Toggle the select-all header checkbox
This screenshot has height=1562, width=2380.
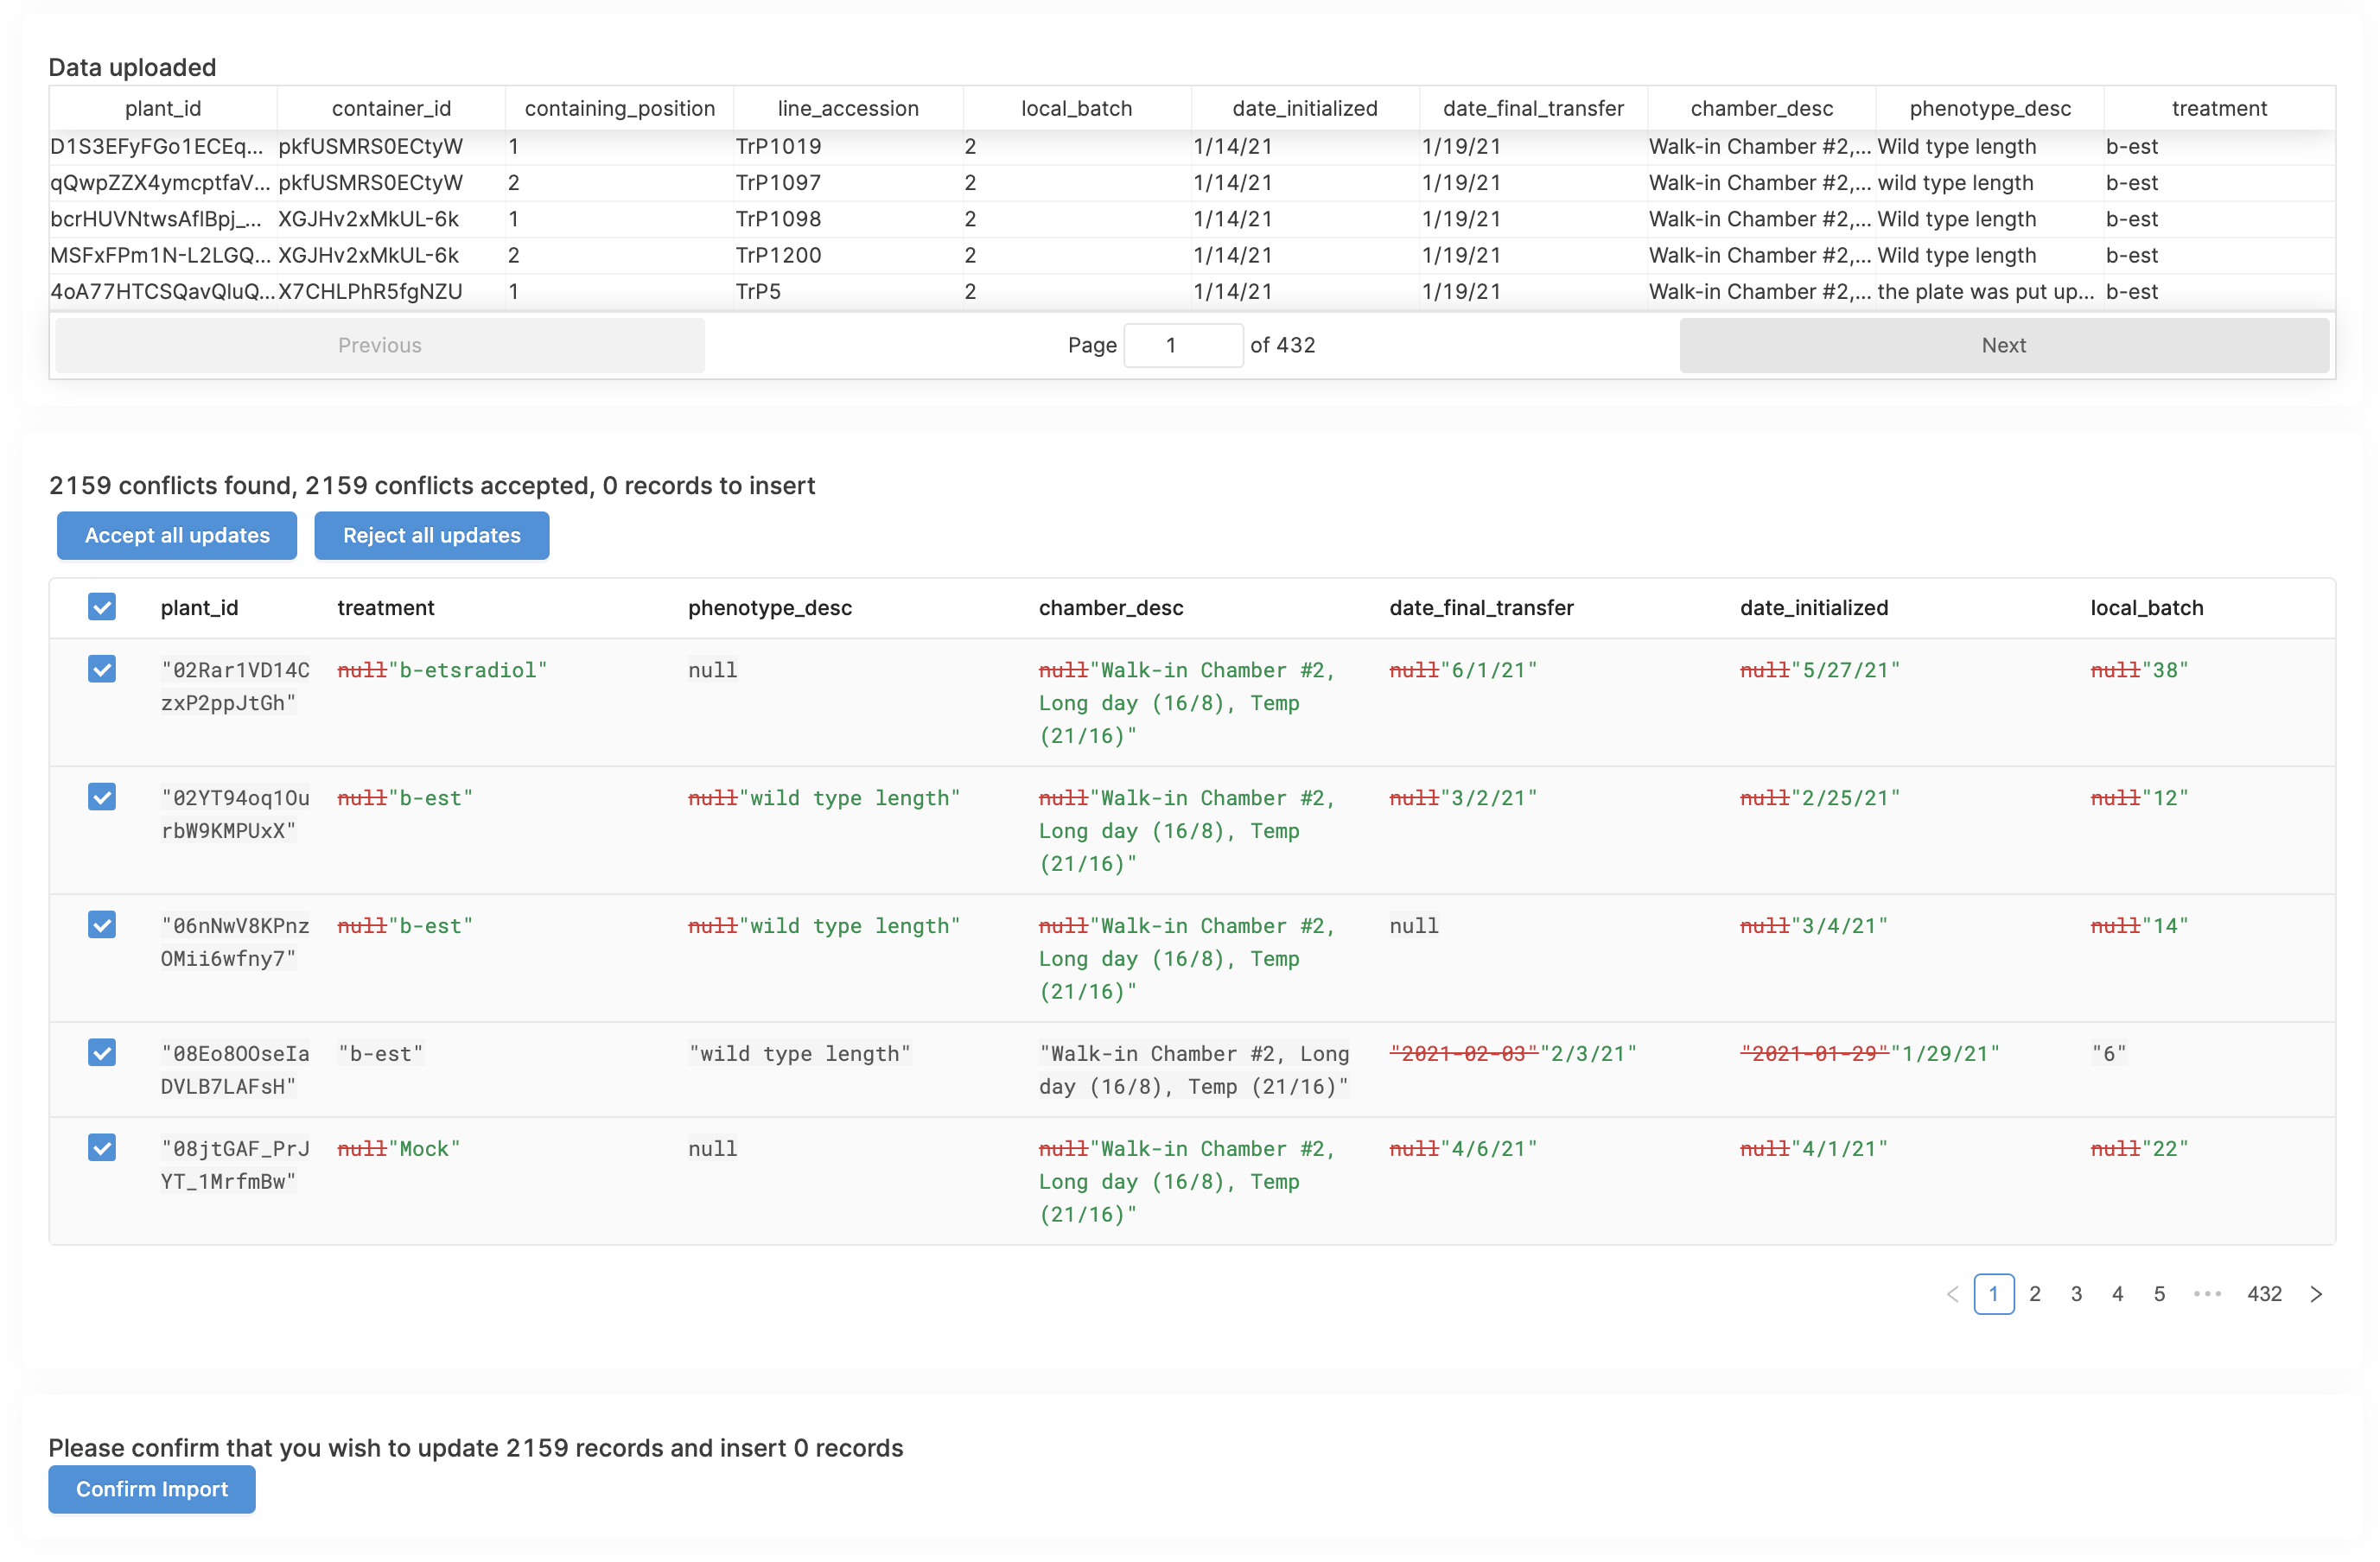[102, 607]
